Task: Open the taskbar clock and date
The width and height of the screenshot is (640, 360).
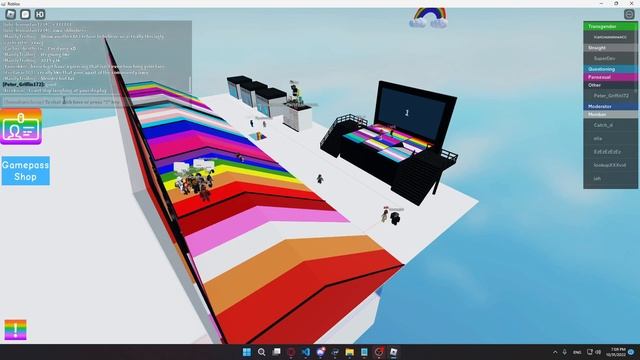Action: pos(616,352)
